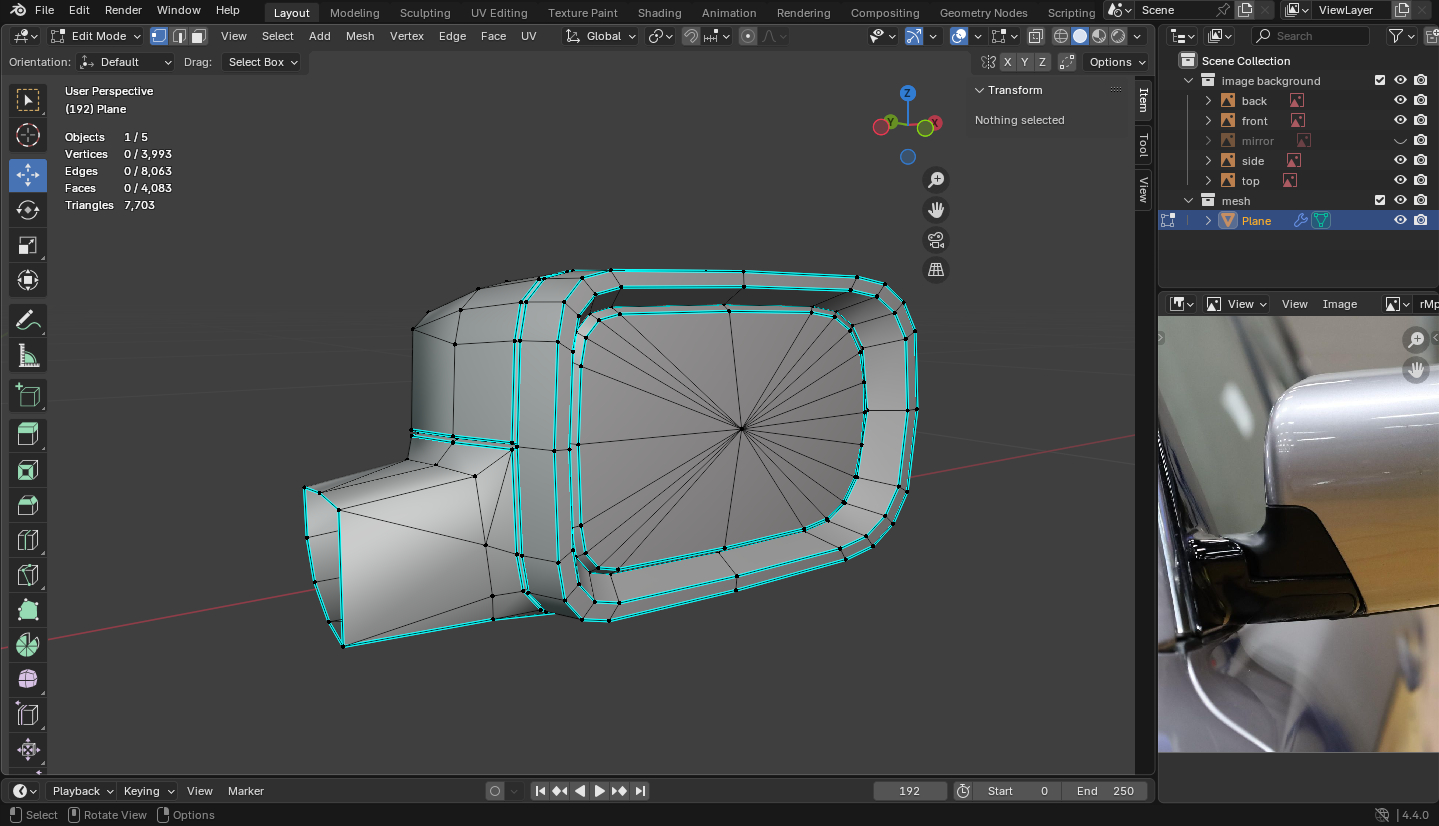Screen dimensions: 1439x826
Task: Select the Extrude Region tool
Action: tap(28, 434)
